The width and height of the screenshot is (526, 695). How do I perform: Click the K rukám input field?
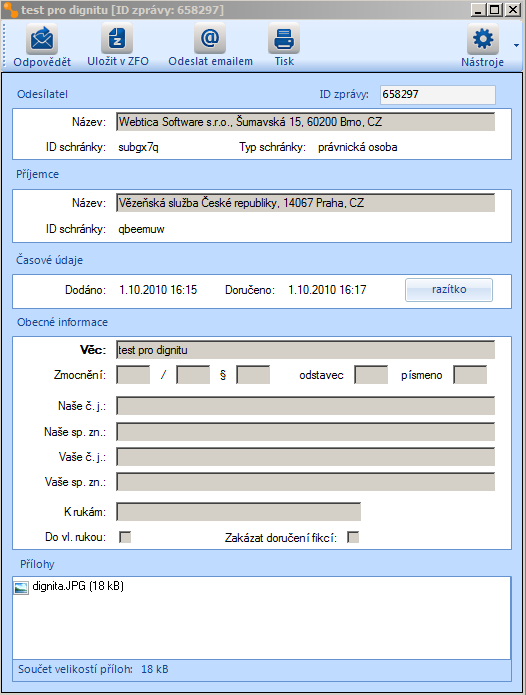[x=239, y=512]
